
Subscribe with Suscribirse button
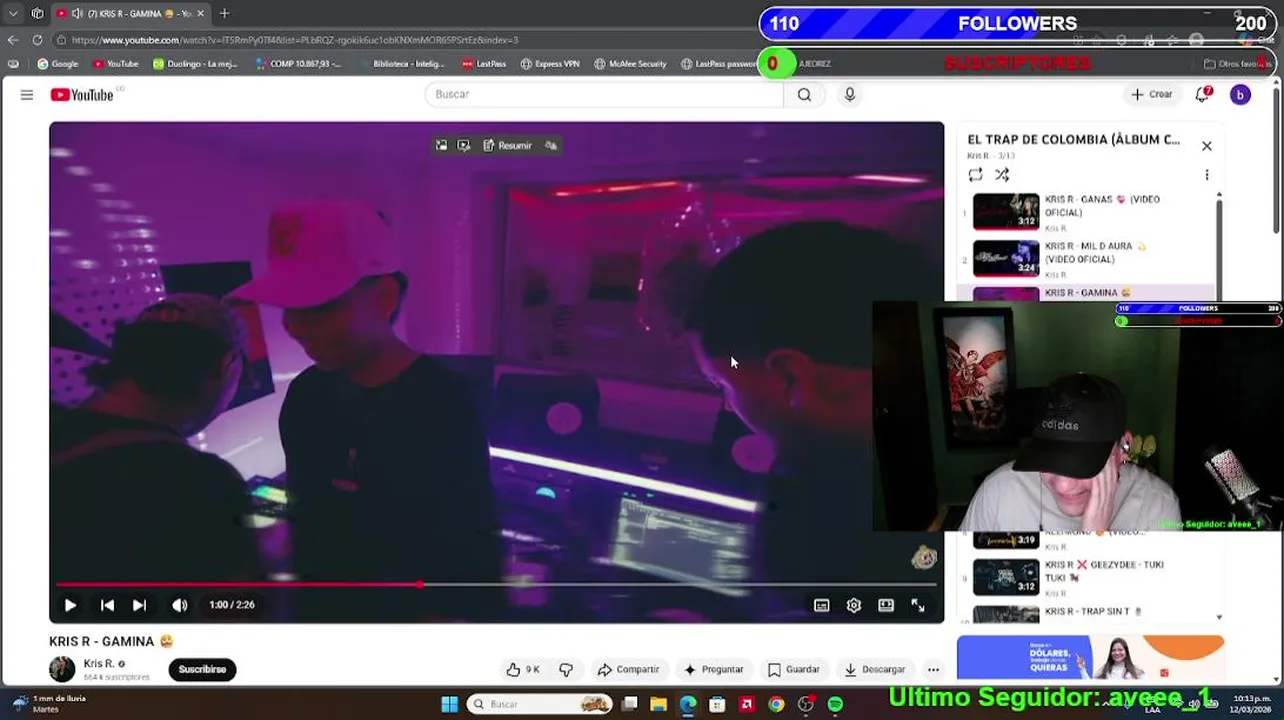[x=202, y=669]
